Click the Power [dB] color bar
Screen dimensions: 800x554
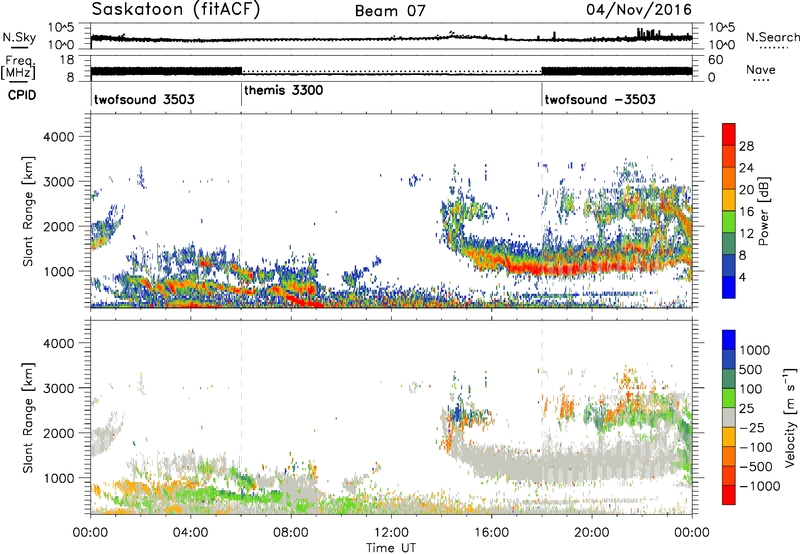tap(729, 210)
